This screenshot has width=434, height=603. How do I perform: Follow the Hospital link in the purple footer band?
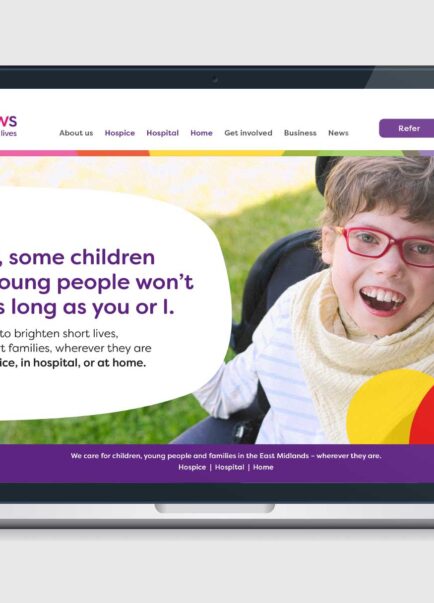(229, 467)
